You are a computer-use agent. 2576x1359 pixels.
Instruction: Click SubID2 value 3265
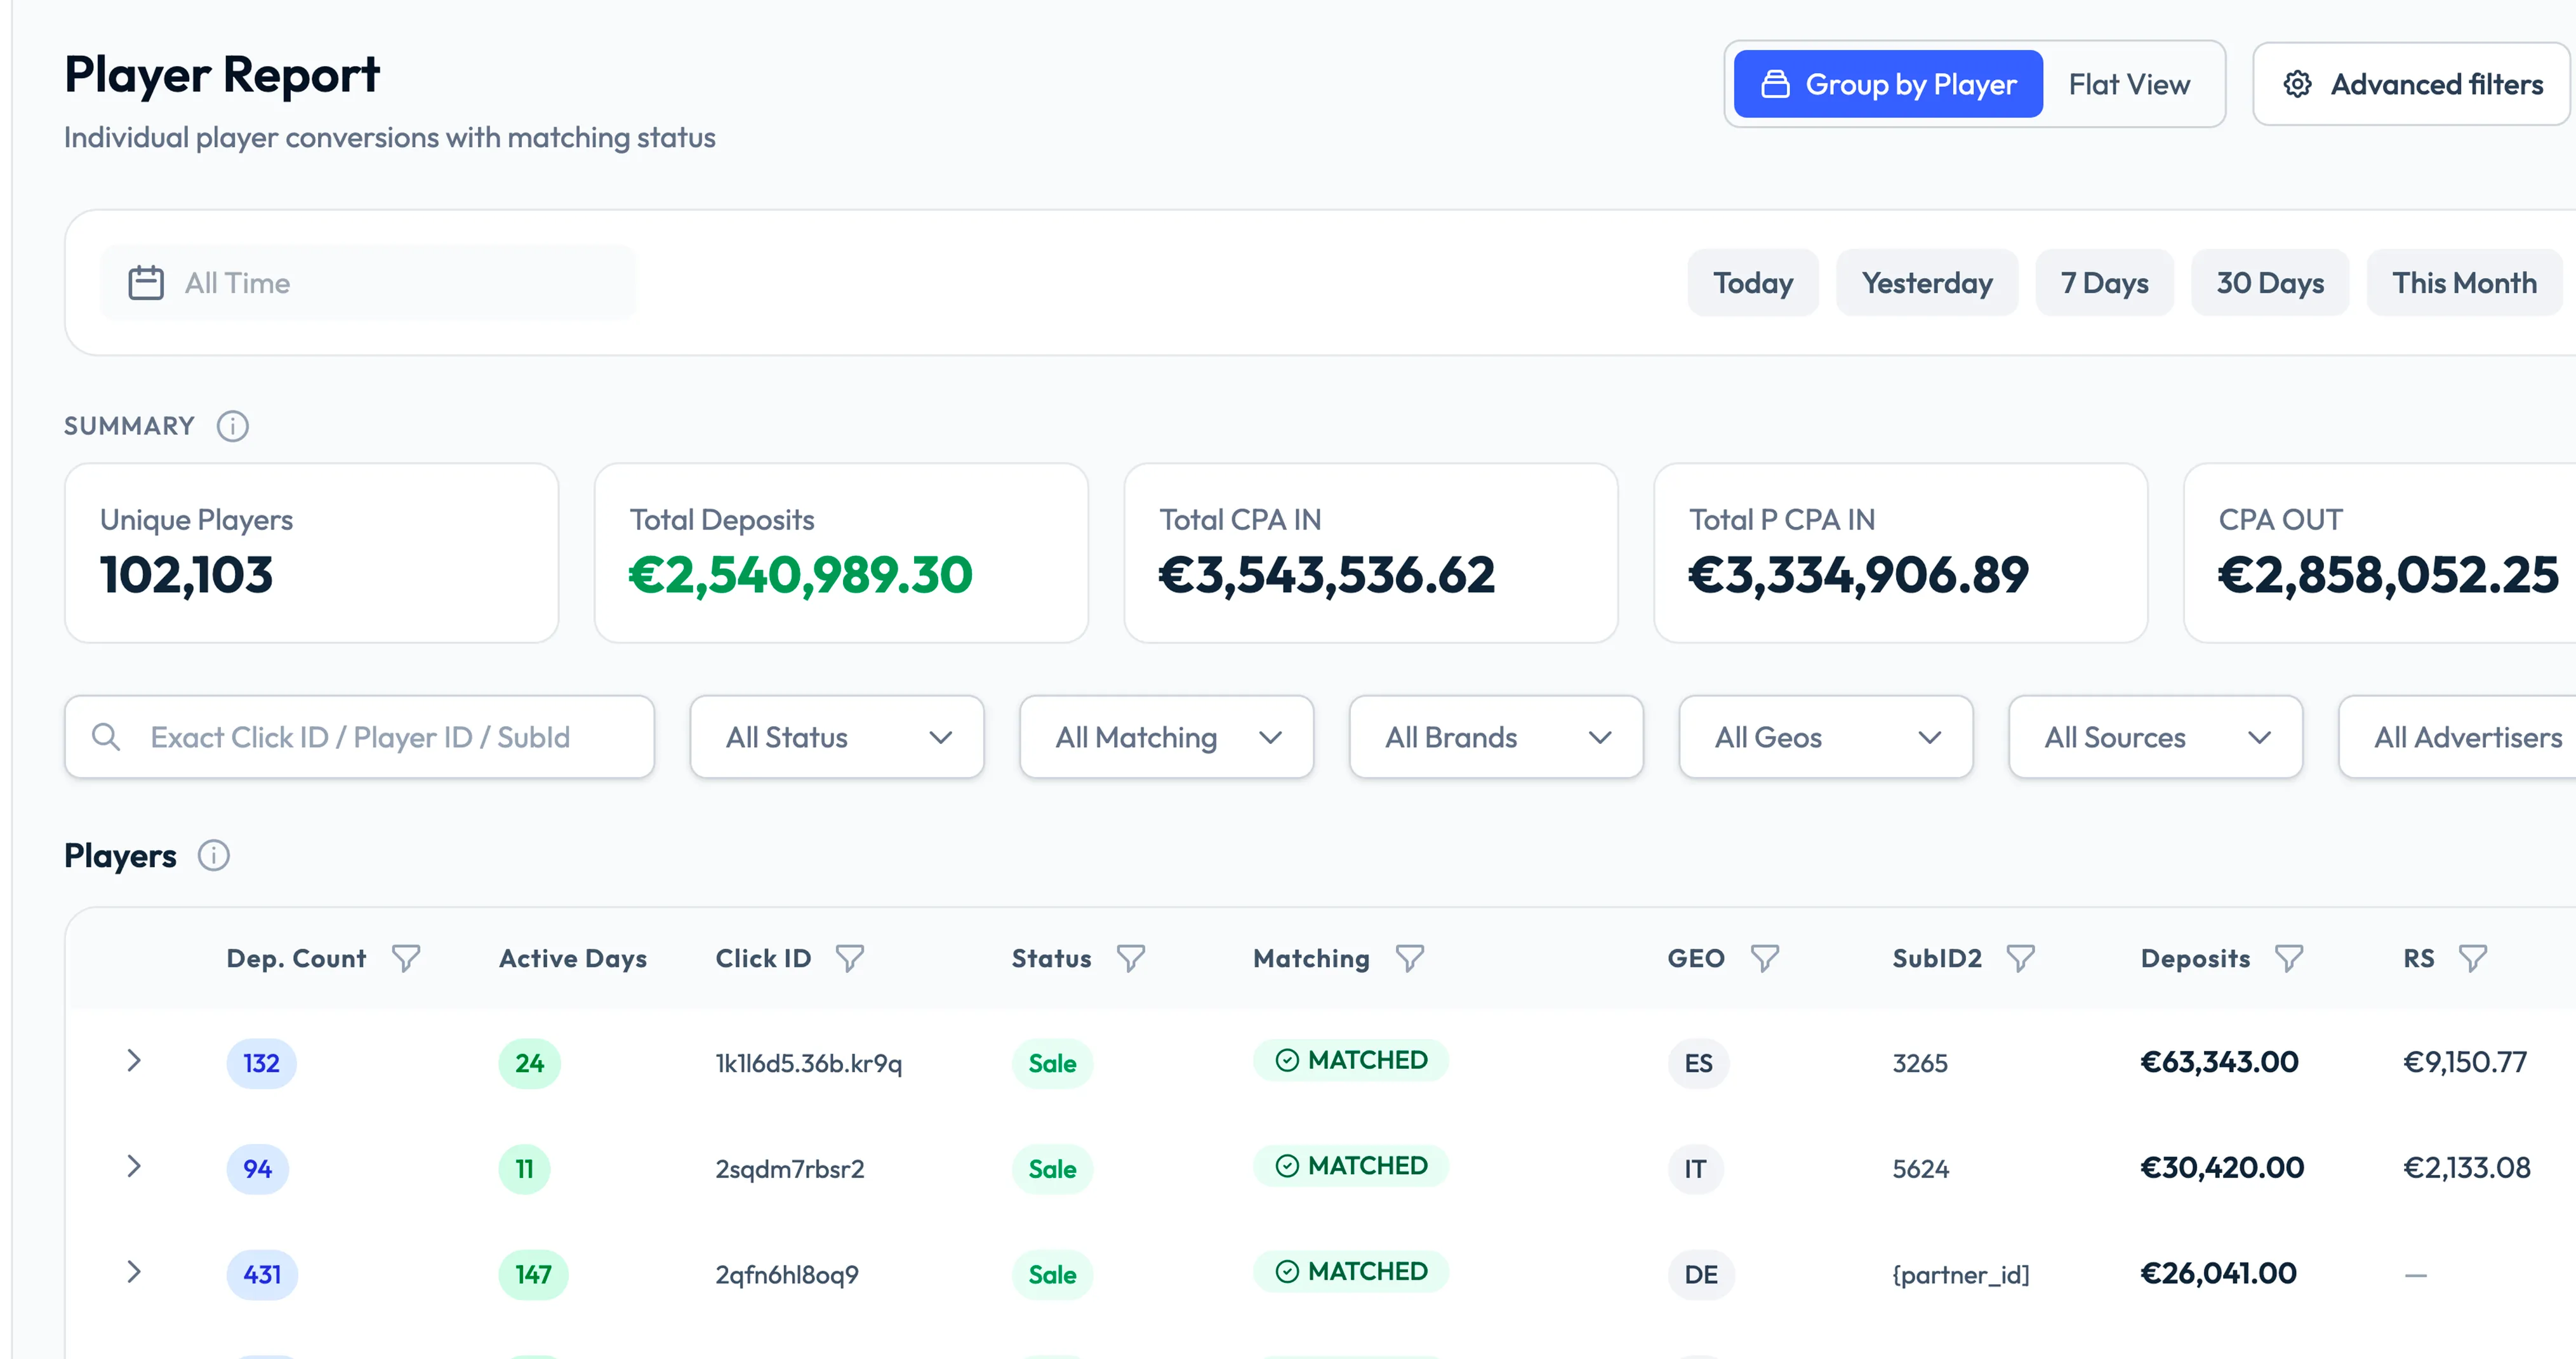(1920, 1063)
